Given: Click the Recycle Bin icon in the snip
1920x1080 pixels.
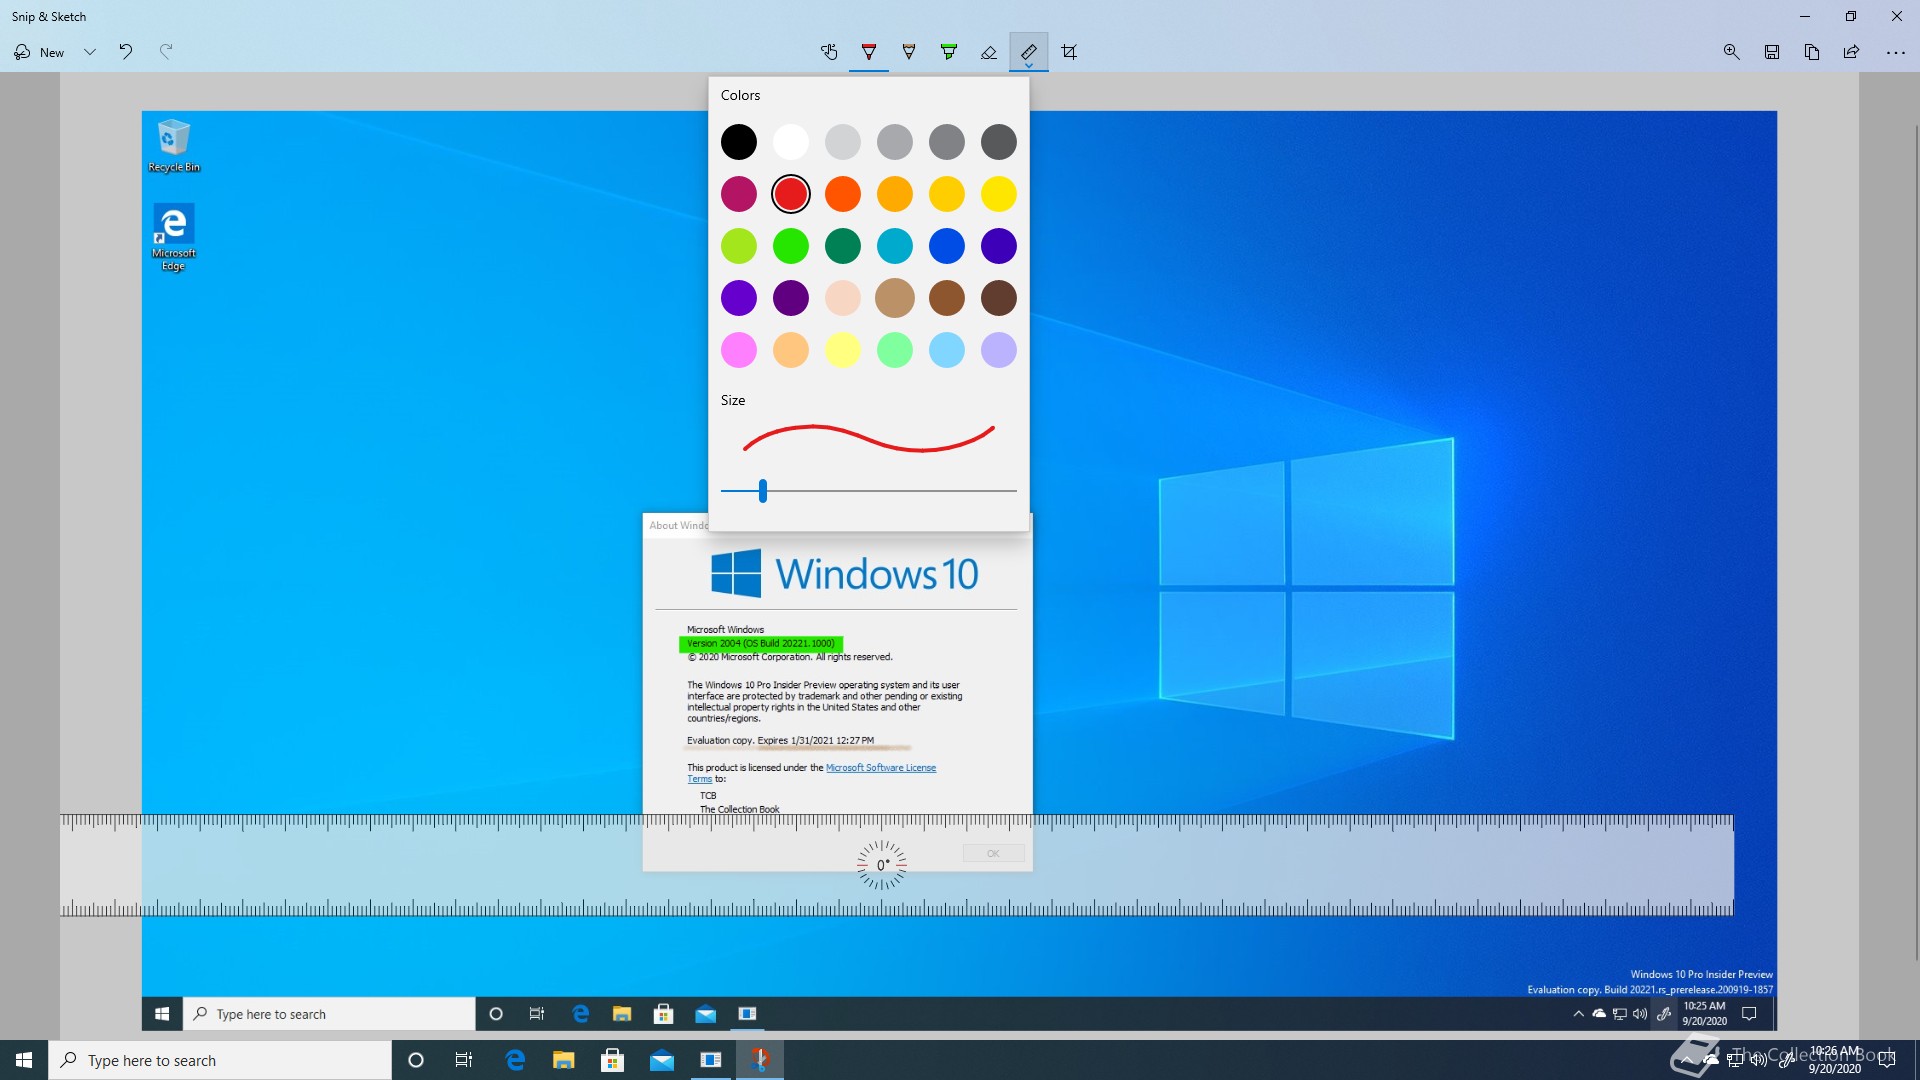Looking at the screenshot, I should pos(174,146).
